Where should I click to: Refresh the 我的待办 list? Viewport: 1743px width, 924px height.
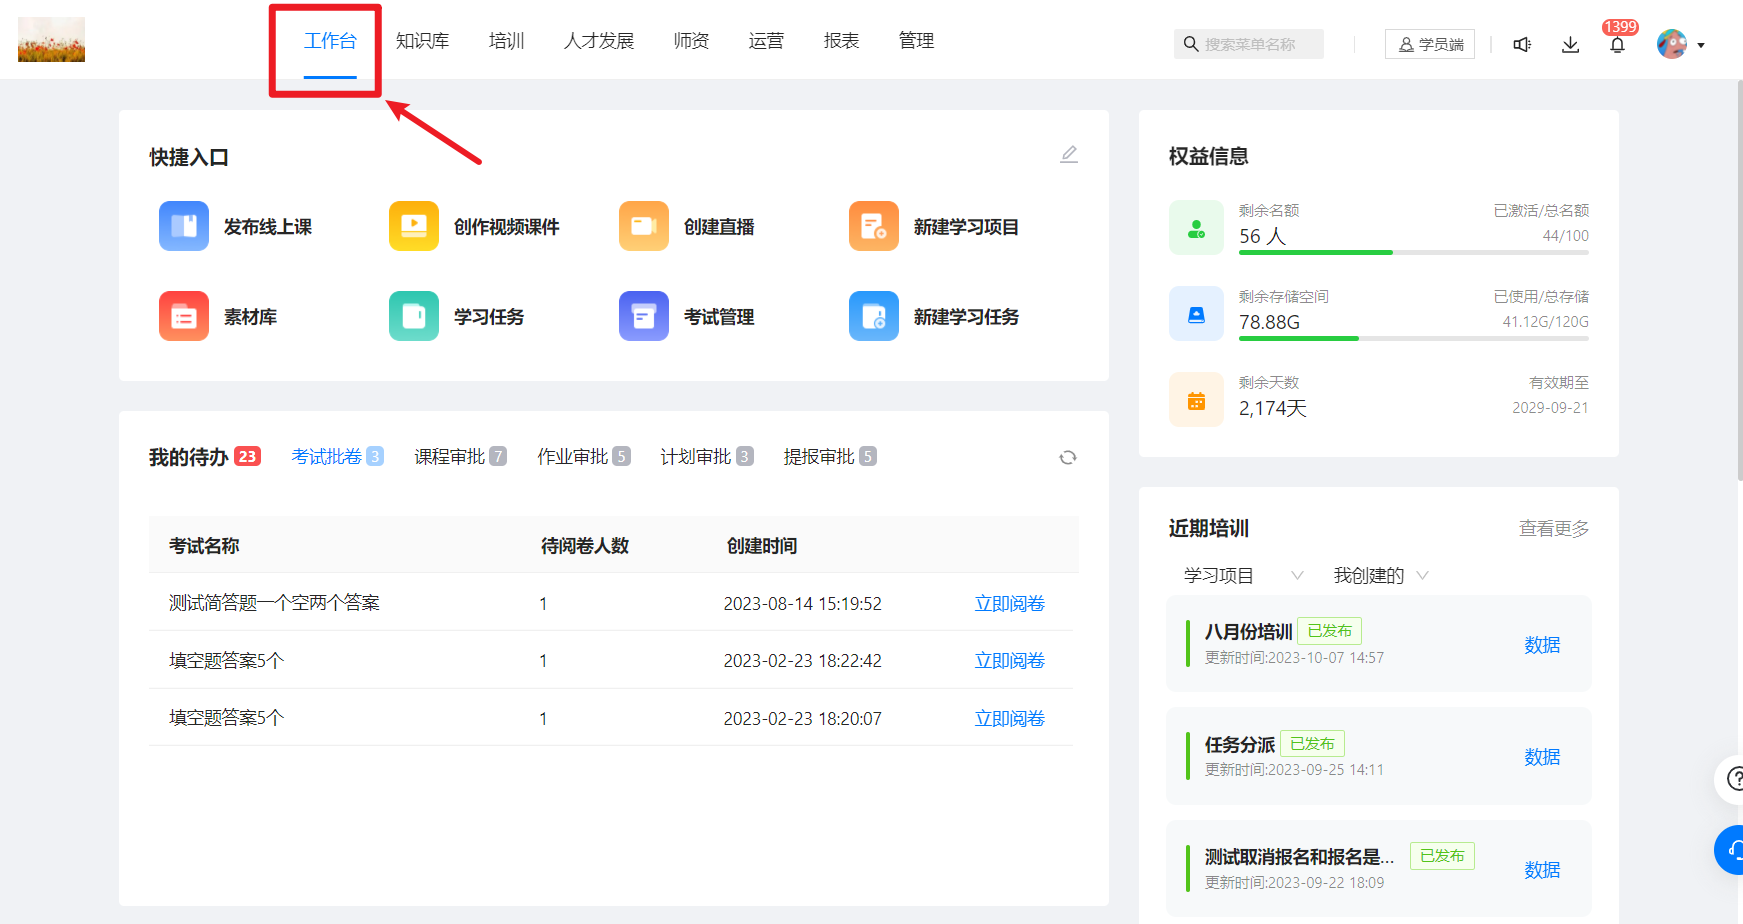coord(1068,457)
